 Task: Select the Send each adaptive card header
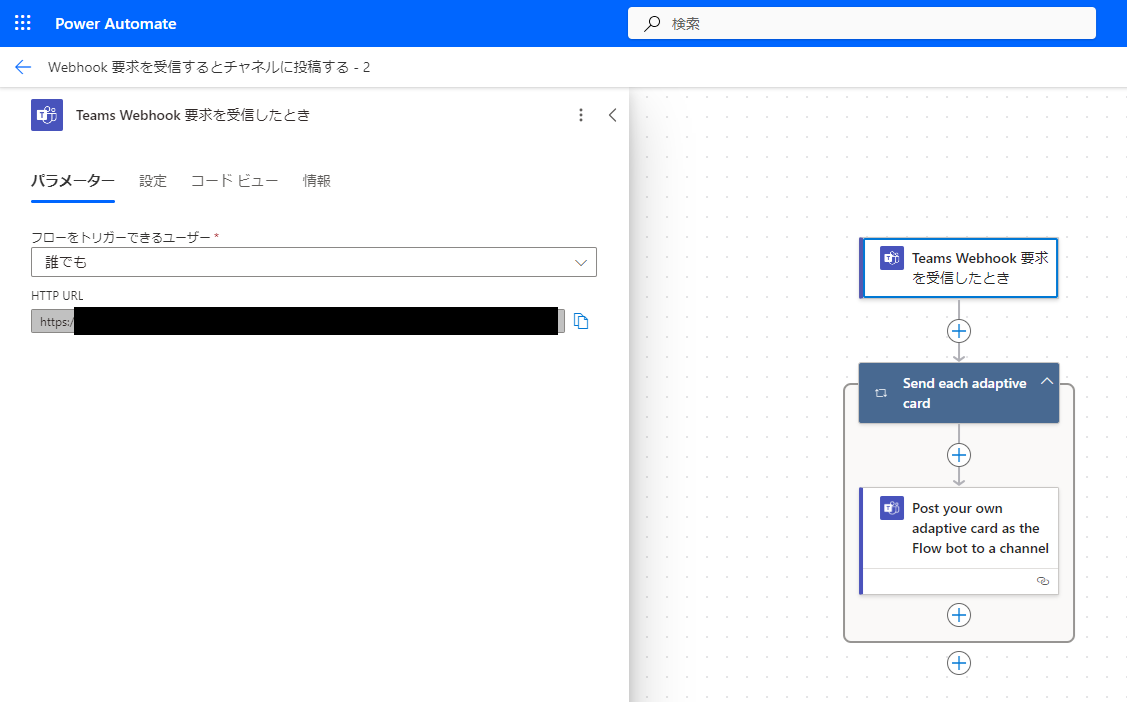pos(959,393)
